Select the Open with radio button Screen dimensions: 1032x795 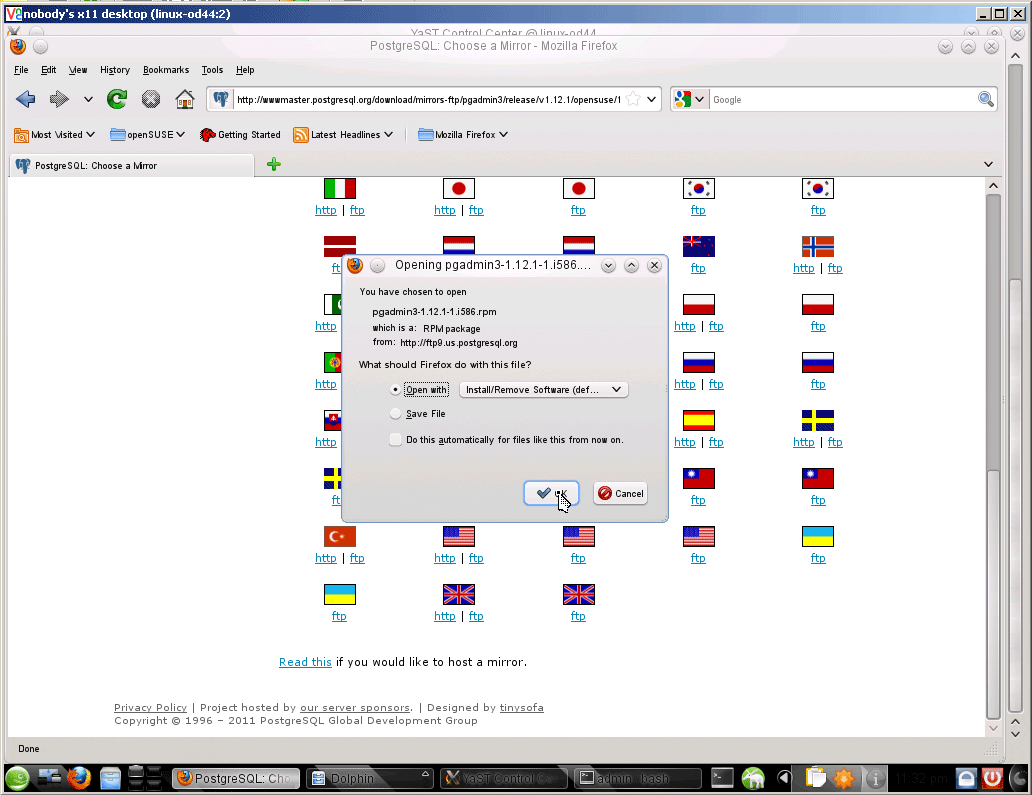click(x=395, y=390)
